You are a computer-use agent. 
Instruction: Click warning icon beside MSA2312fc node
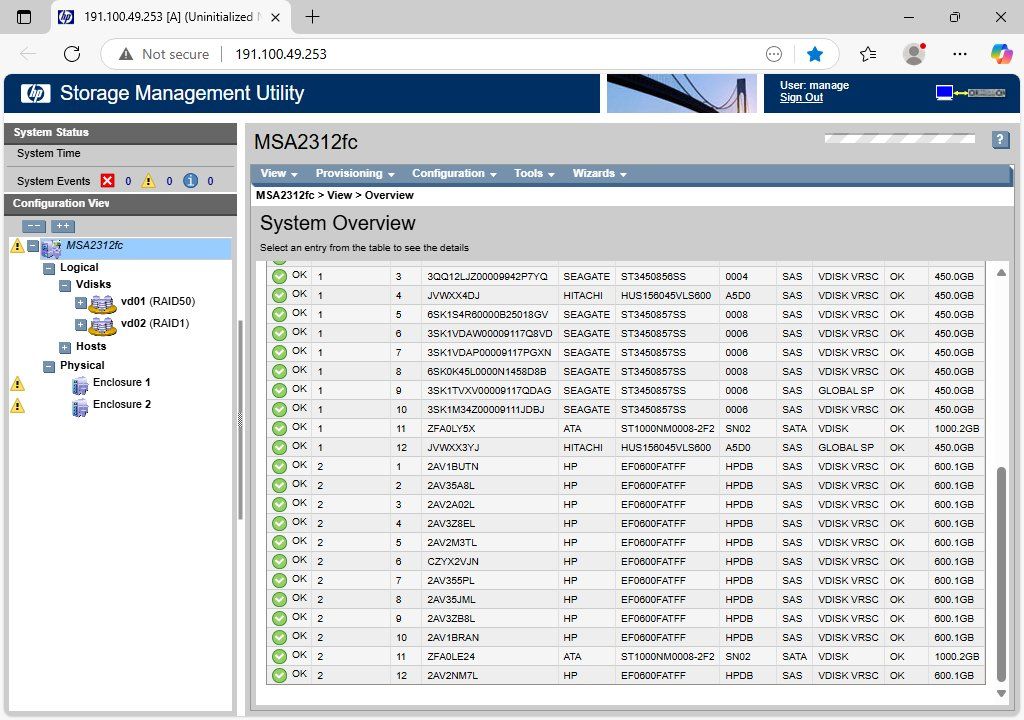pyautogui.click(x=18, y=246)
